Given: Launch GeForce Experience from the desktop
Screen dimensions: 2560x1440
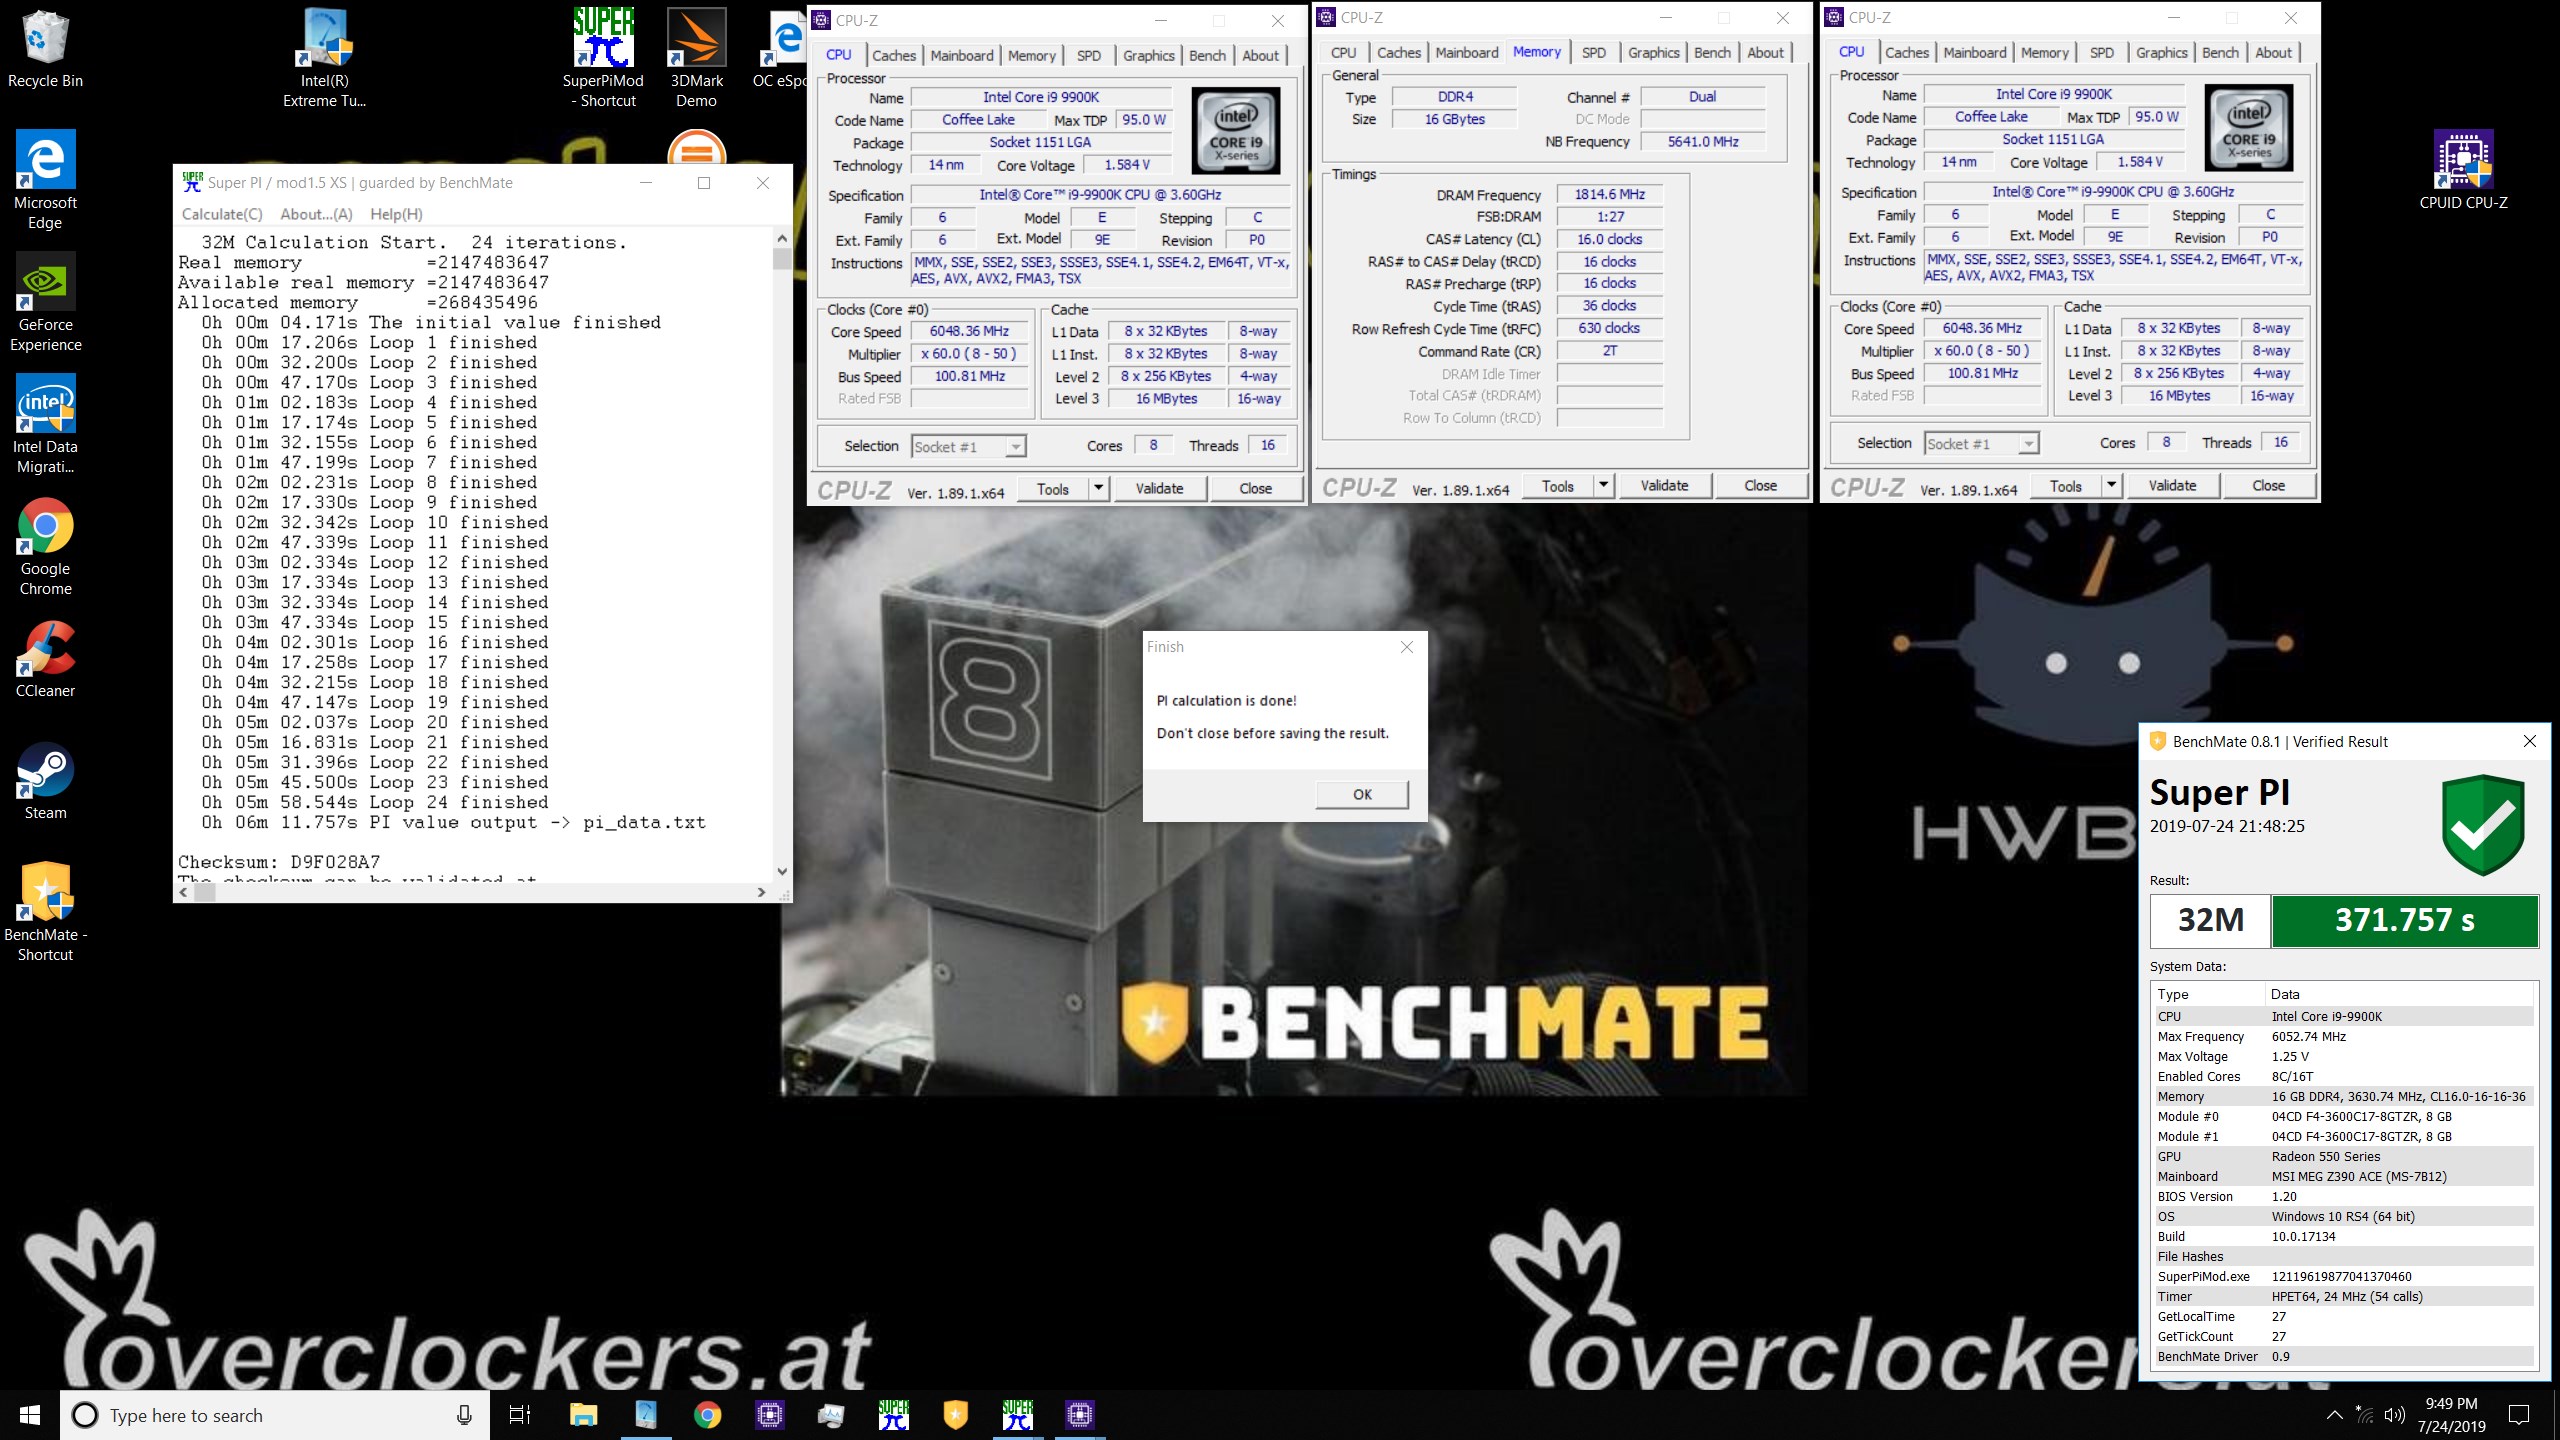Looking at the screenshot, I should (x=45, y=302).
